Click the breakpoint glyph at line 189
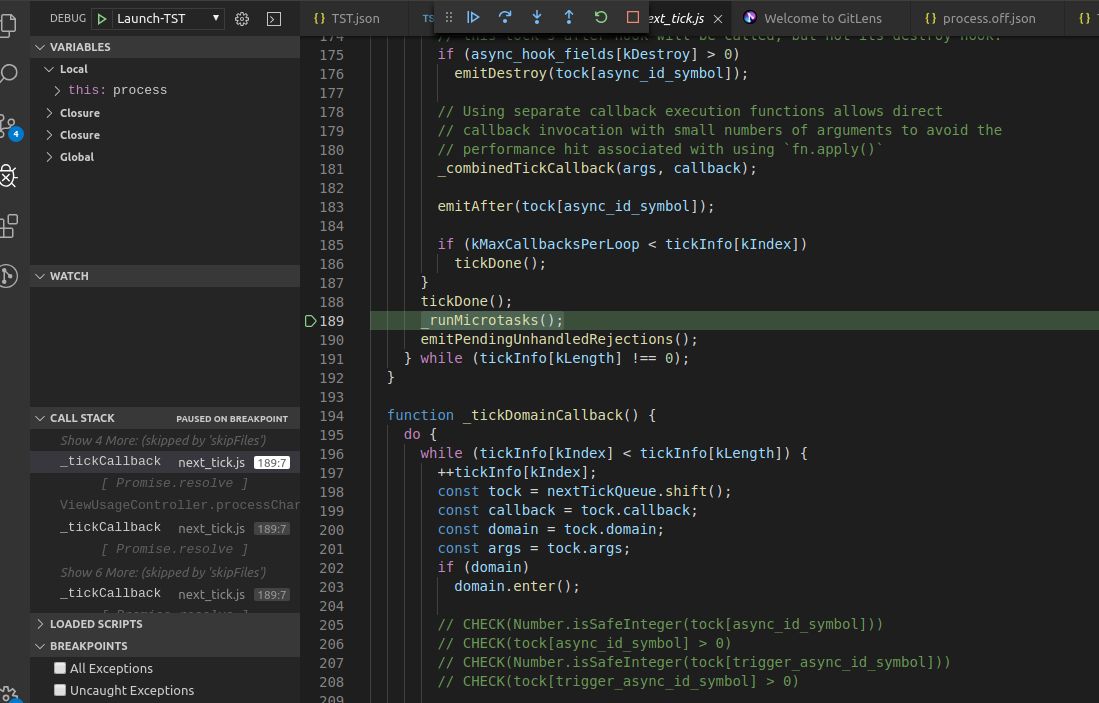Viewport: 1099px width, 703px height. point(310,321)
